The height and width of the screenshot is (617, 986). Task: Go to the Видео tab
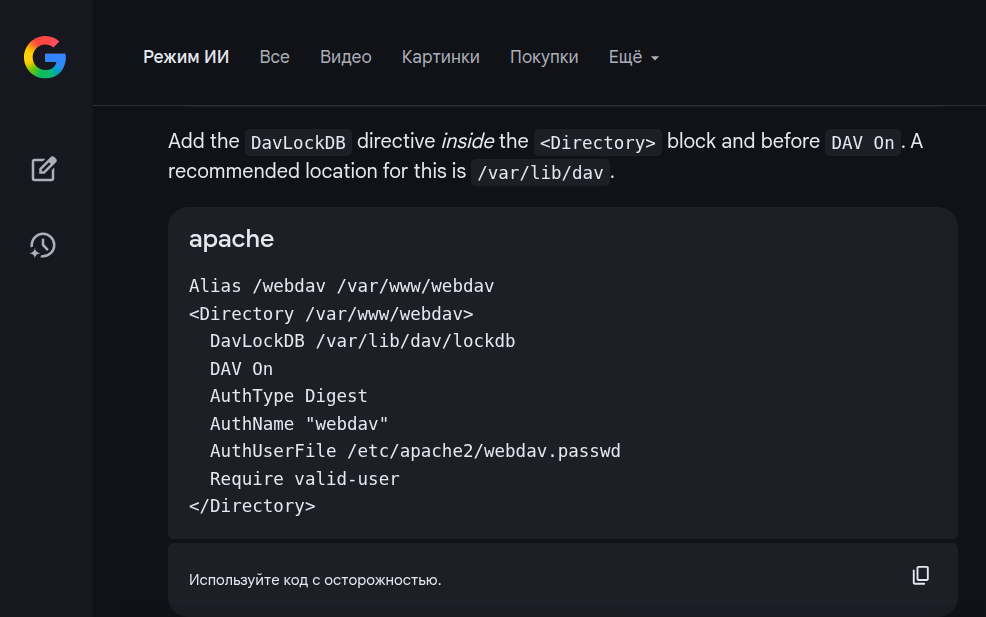(x=345, y=57)
